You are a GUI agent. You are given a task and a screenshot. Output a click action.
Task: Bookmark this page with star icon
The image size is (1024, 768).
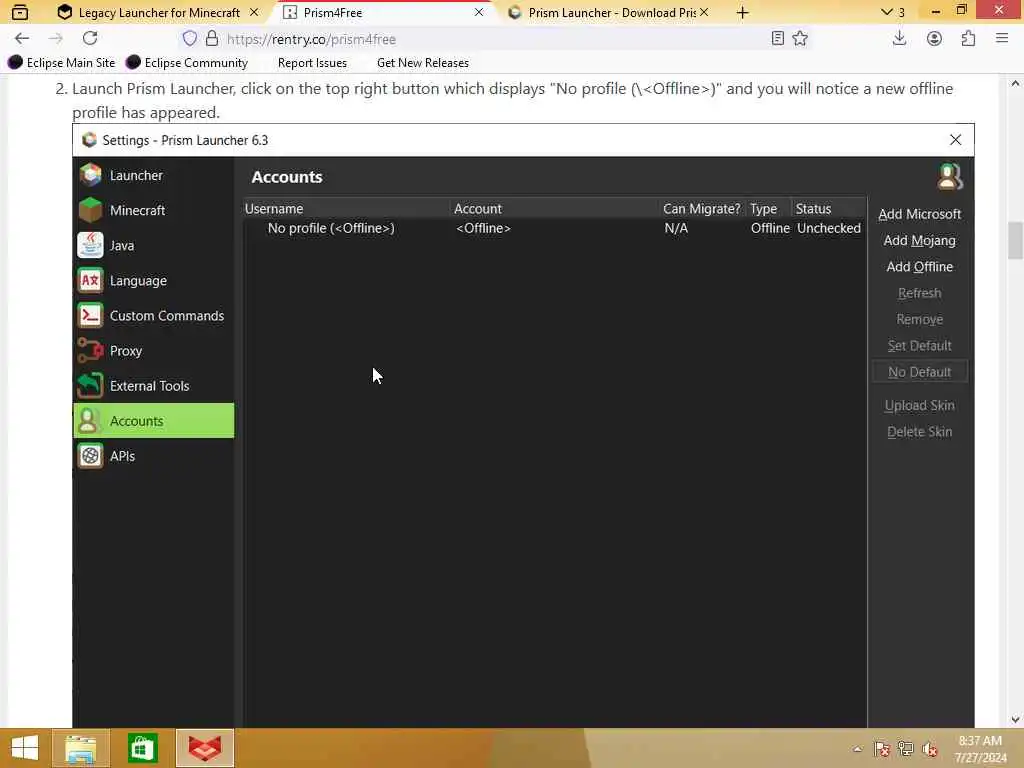[800, 39]
